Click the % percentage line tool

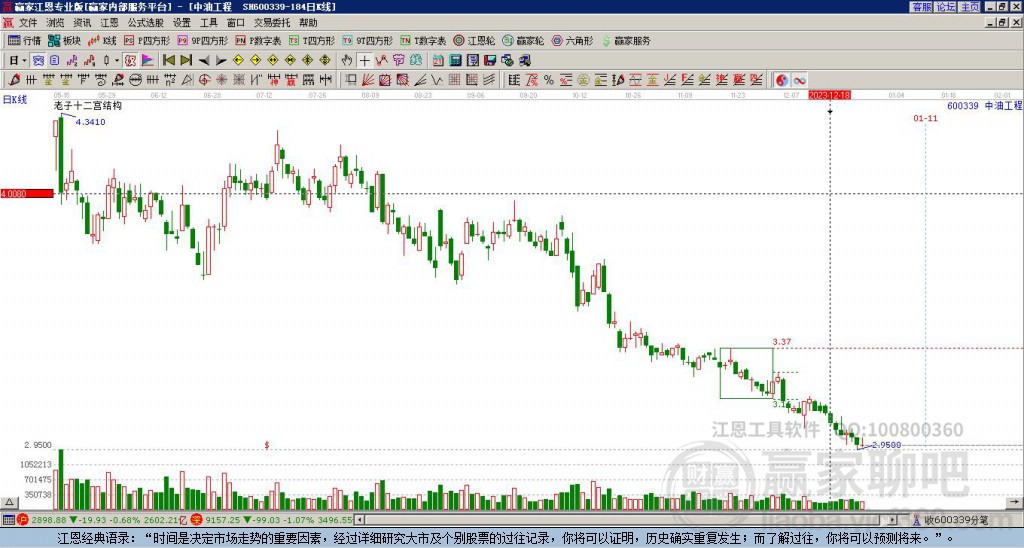pos(549,80)
